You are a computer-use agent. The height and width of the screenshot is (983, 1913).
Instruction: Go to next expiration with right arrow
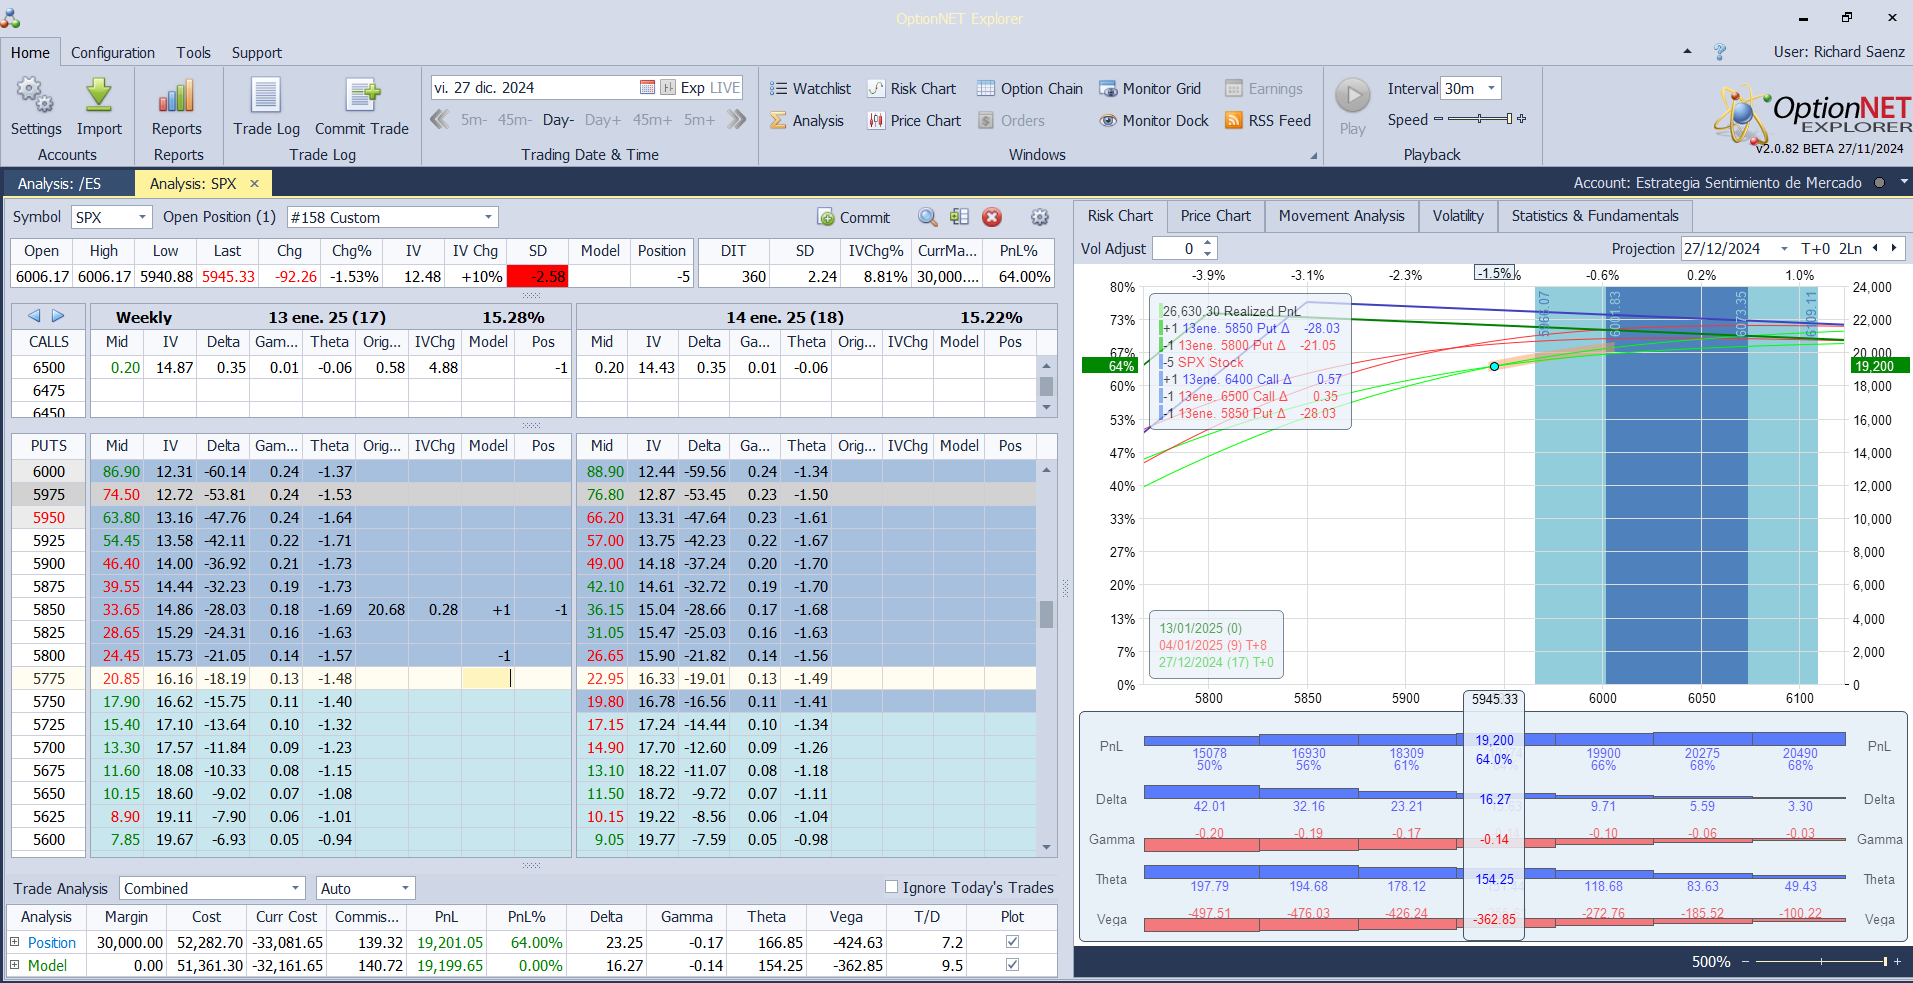tap(58, 316)
